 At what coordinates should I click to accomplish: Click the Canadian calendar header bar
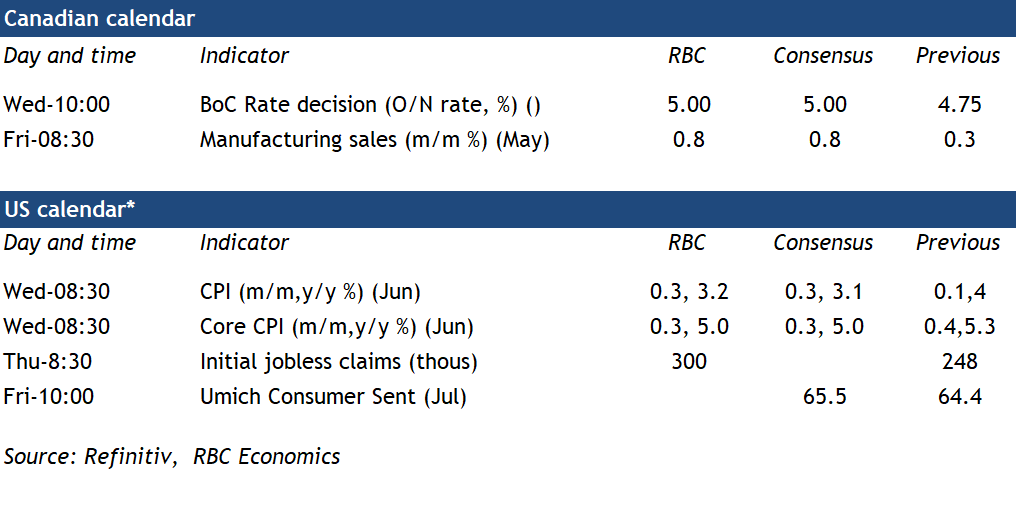(x=507, y=18)
